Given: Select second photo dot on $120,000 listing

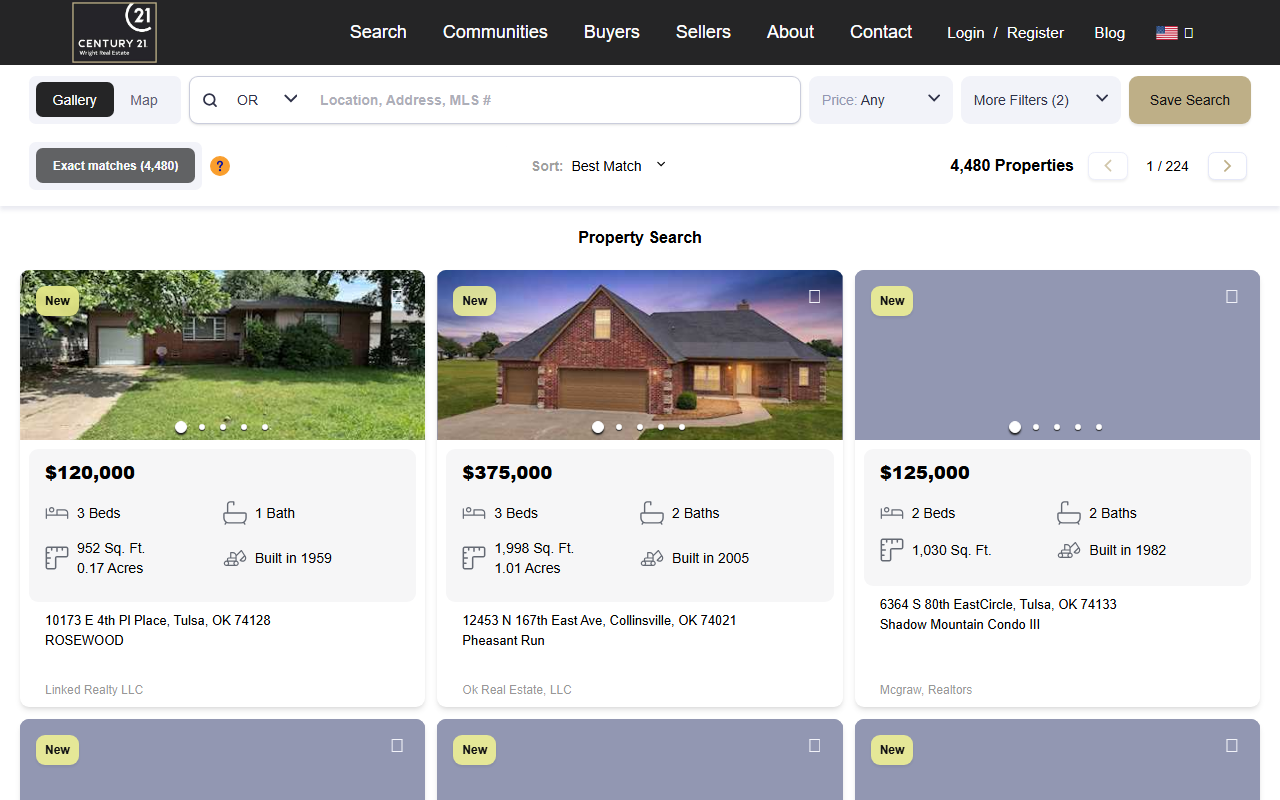Looking at the screenshot, I should (x=202, y=427).
